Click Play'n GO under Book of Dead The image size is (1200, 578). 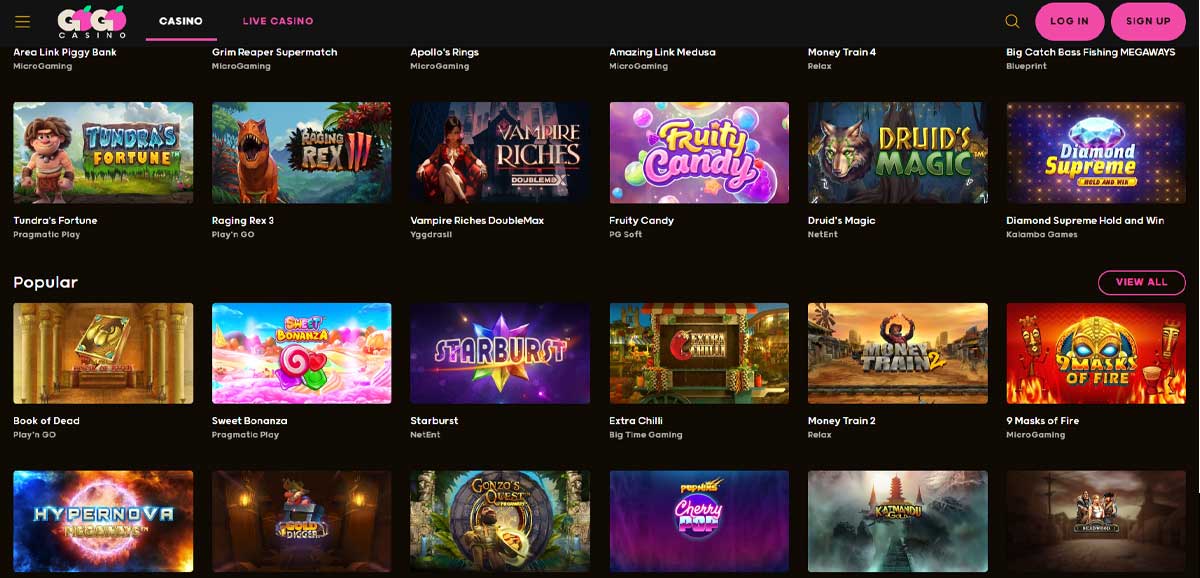(x=34, y=435)
